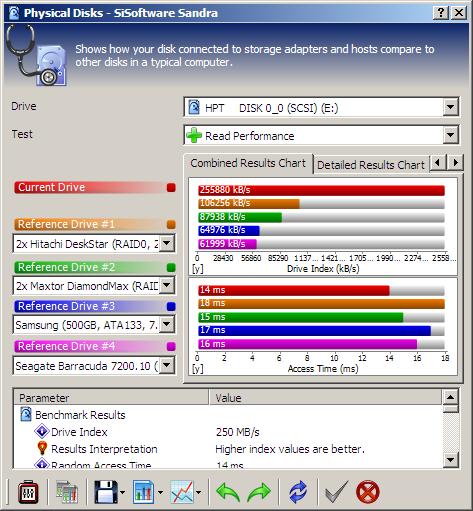This screenshot has height=511, width=473.
Task: Open the save icon dropdown arrow
Action: tap(122, 492)
